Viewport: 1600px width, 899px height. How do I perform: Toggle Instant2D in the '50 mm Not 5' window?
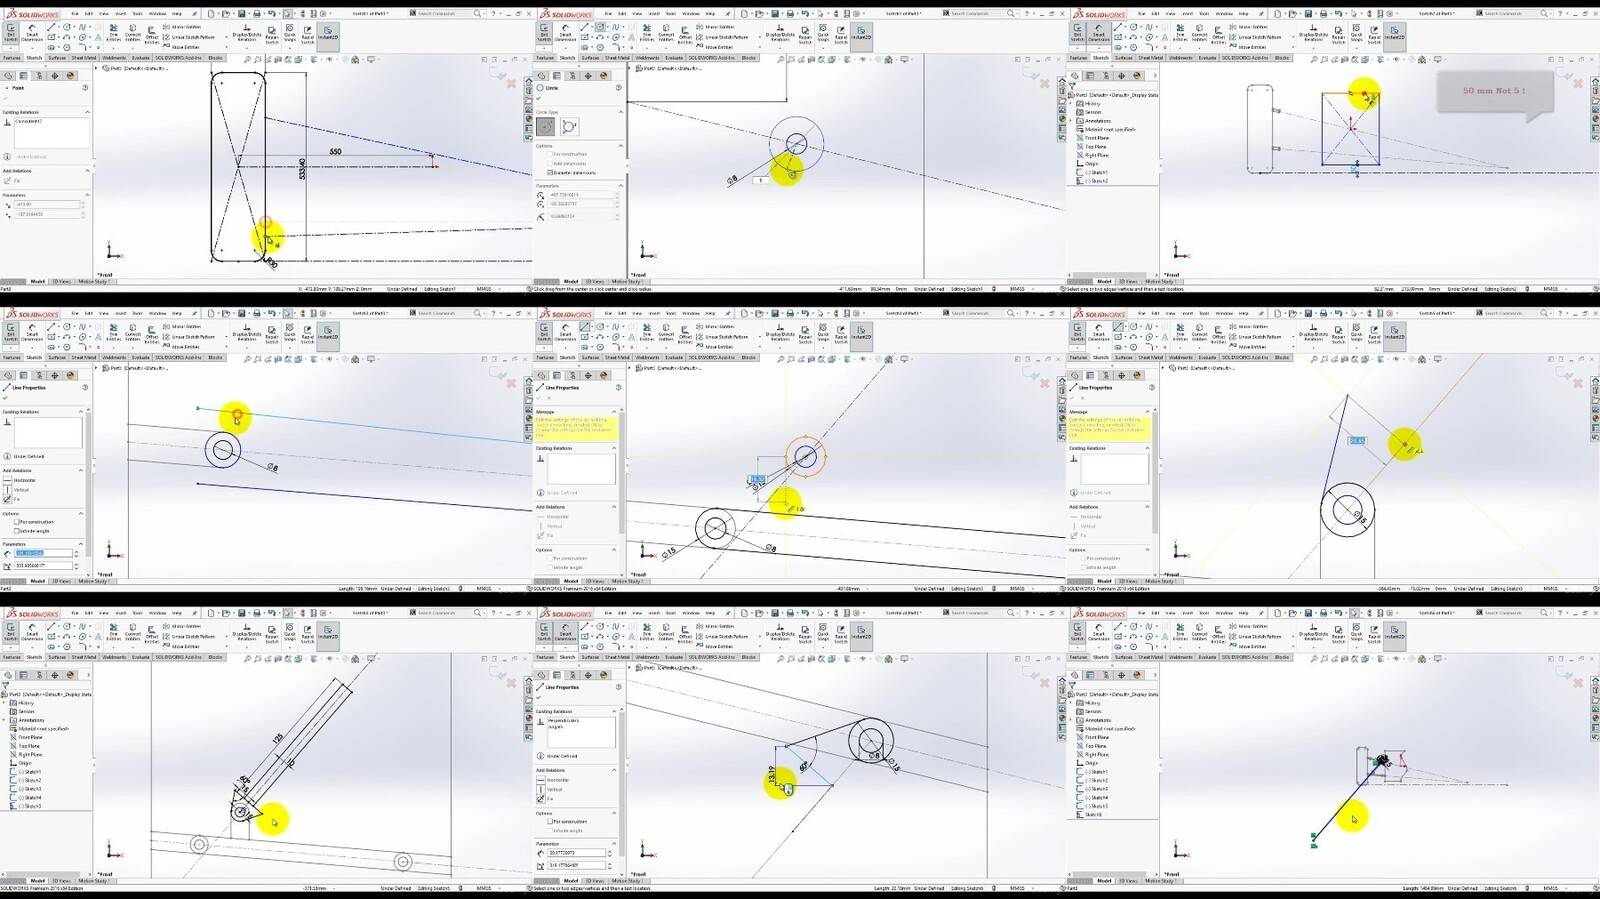pos(1394,33)
